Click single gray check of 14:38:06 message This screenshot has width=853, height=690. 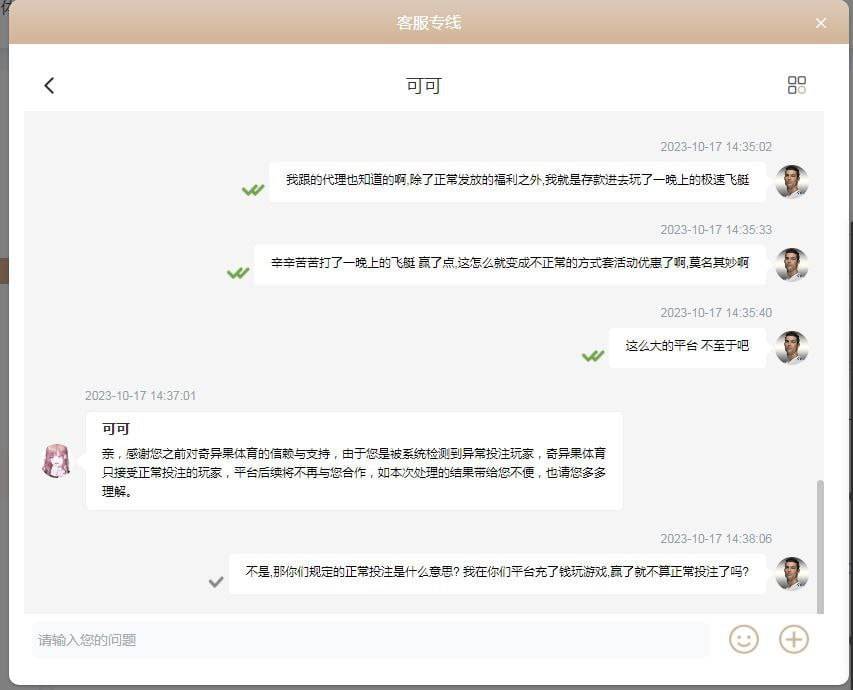[x=216, y=582]
